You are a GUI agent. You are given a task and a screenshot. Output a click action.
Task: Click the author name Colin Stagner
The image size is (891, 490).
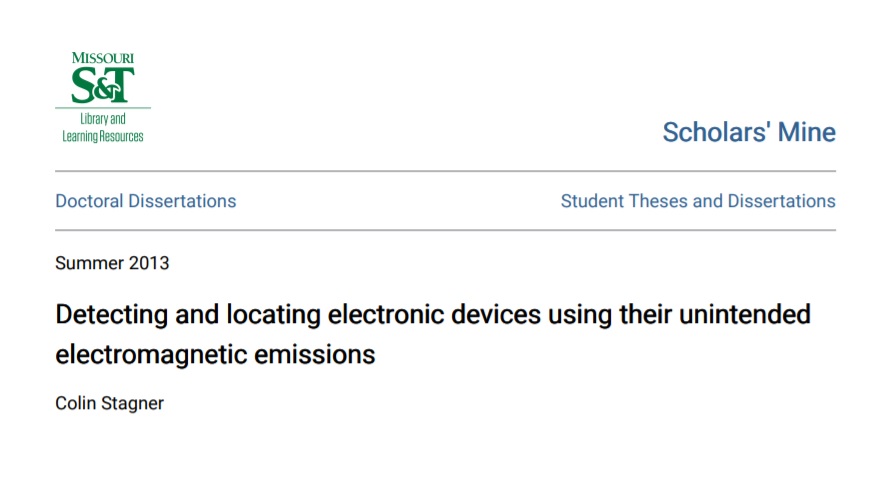[109, 403]
